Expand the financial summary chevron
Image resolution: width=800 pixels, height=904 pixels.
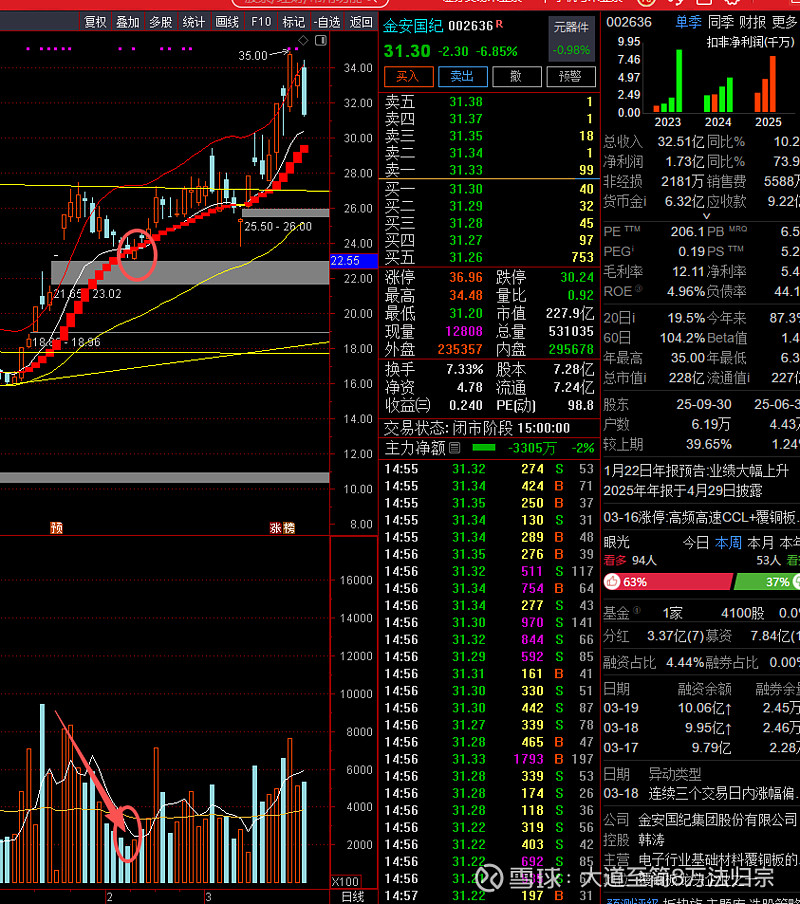[707, 216]
